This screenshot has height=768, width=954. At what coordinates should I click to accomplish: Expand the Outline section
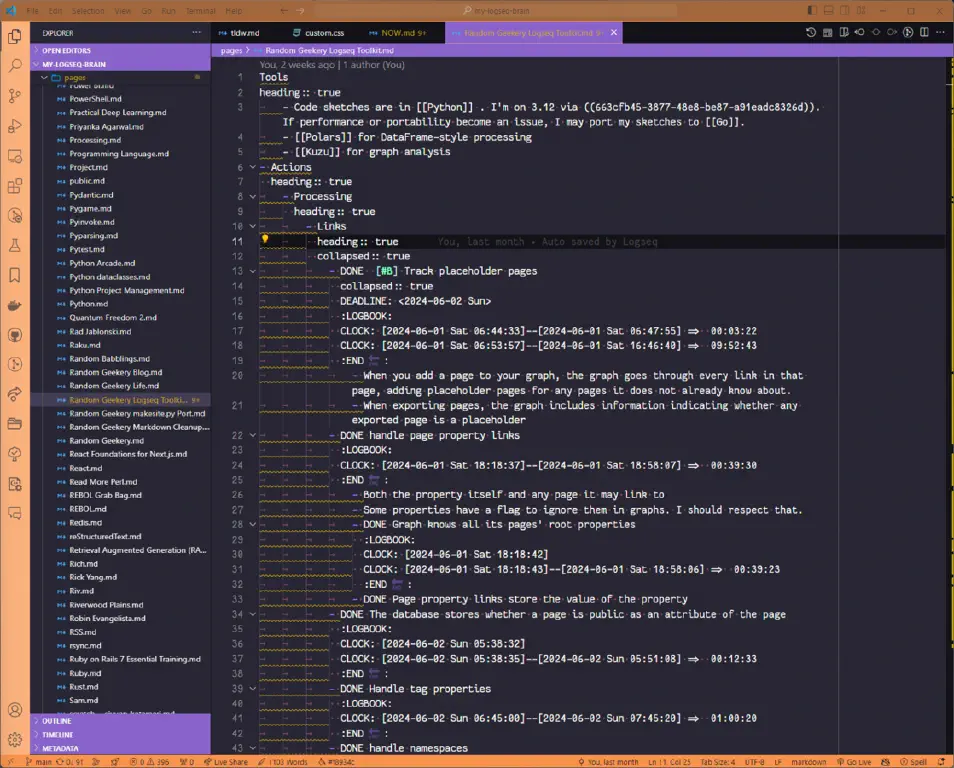pos(120,721)
